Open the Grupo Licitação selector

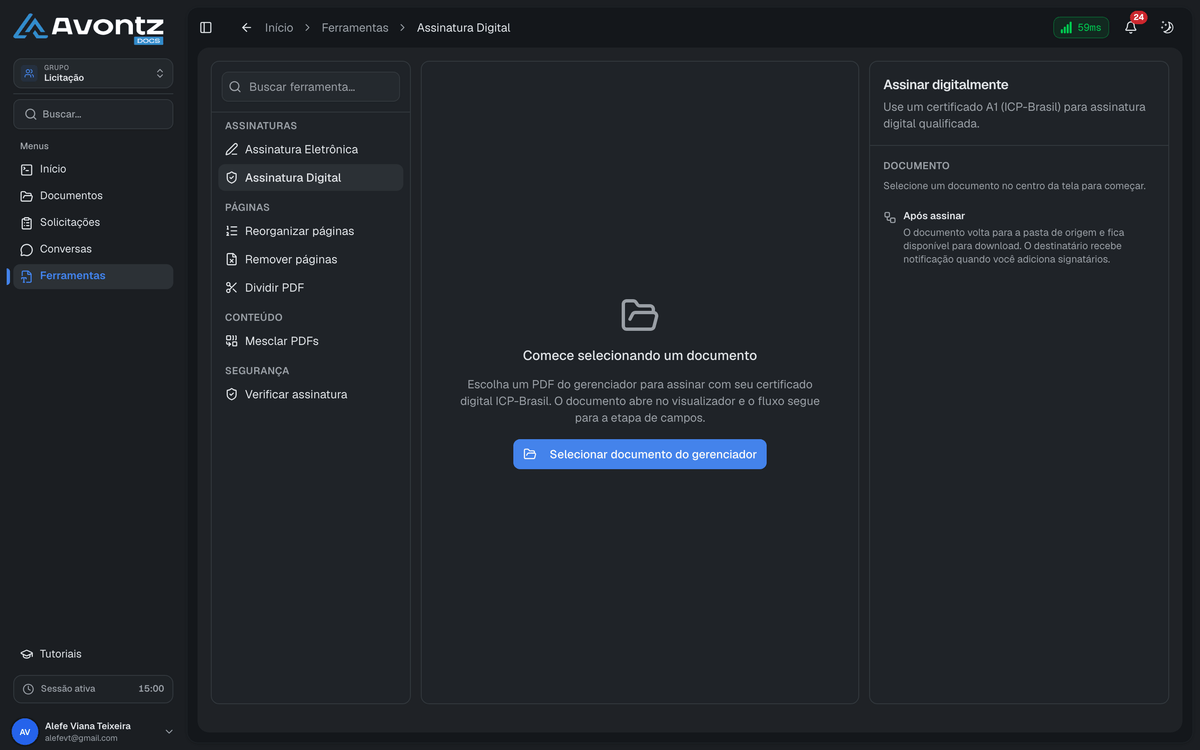point(93,73)
